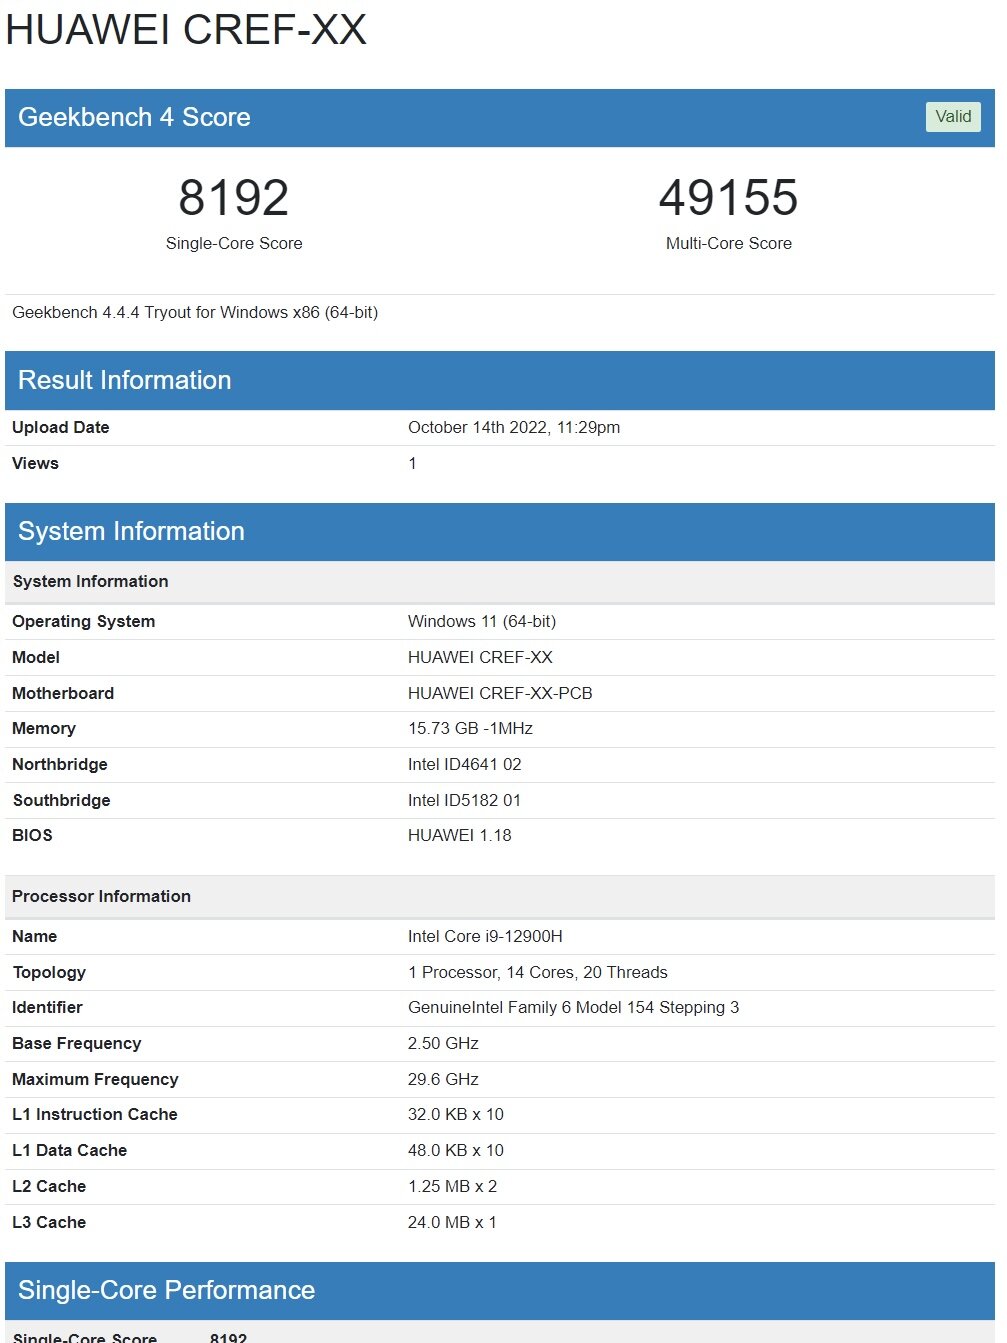Select the base frequency value 2.50 GHz
This screenshot has width=1007, height=1343.
[x=443, y=1043]
